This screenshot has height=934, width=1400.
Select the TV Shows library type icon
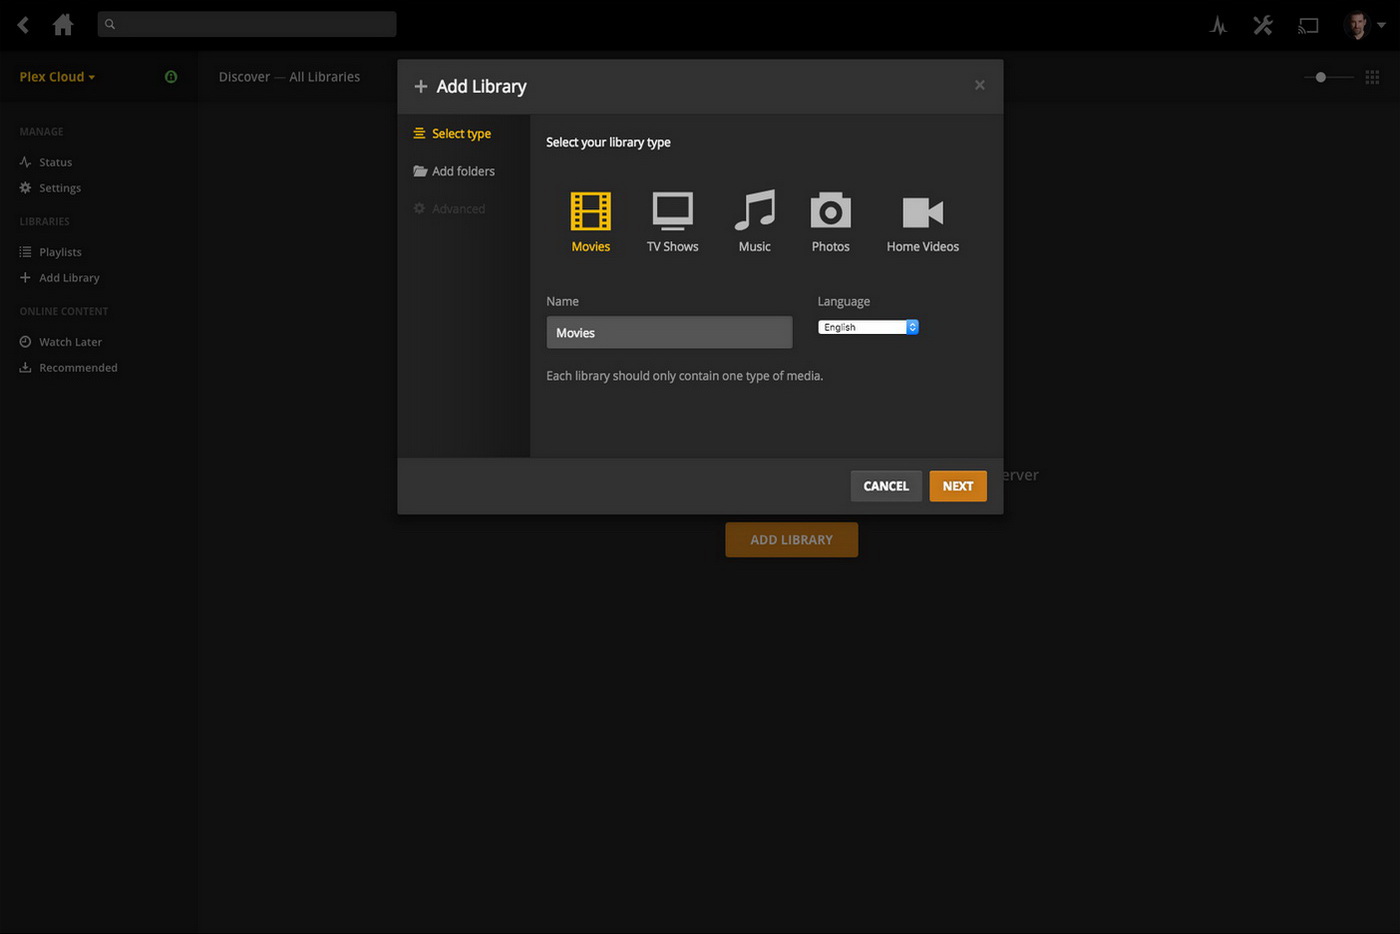click(672, 211)
